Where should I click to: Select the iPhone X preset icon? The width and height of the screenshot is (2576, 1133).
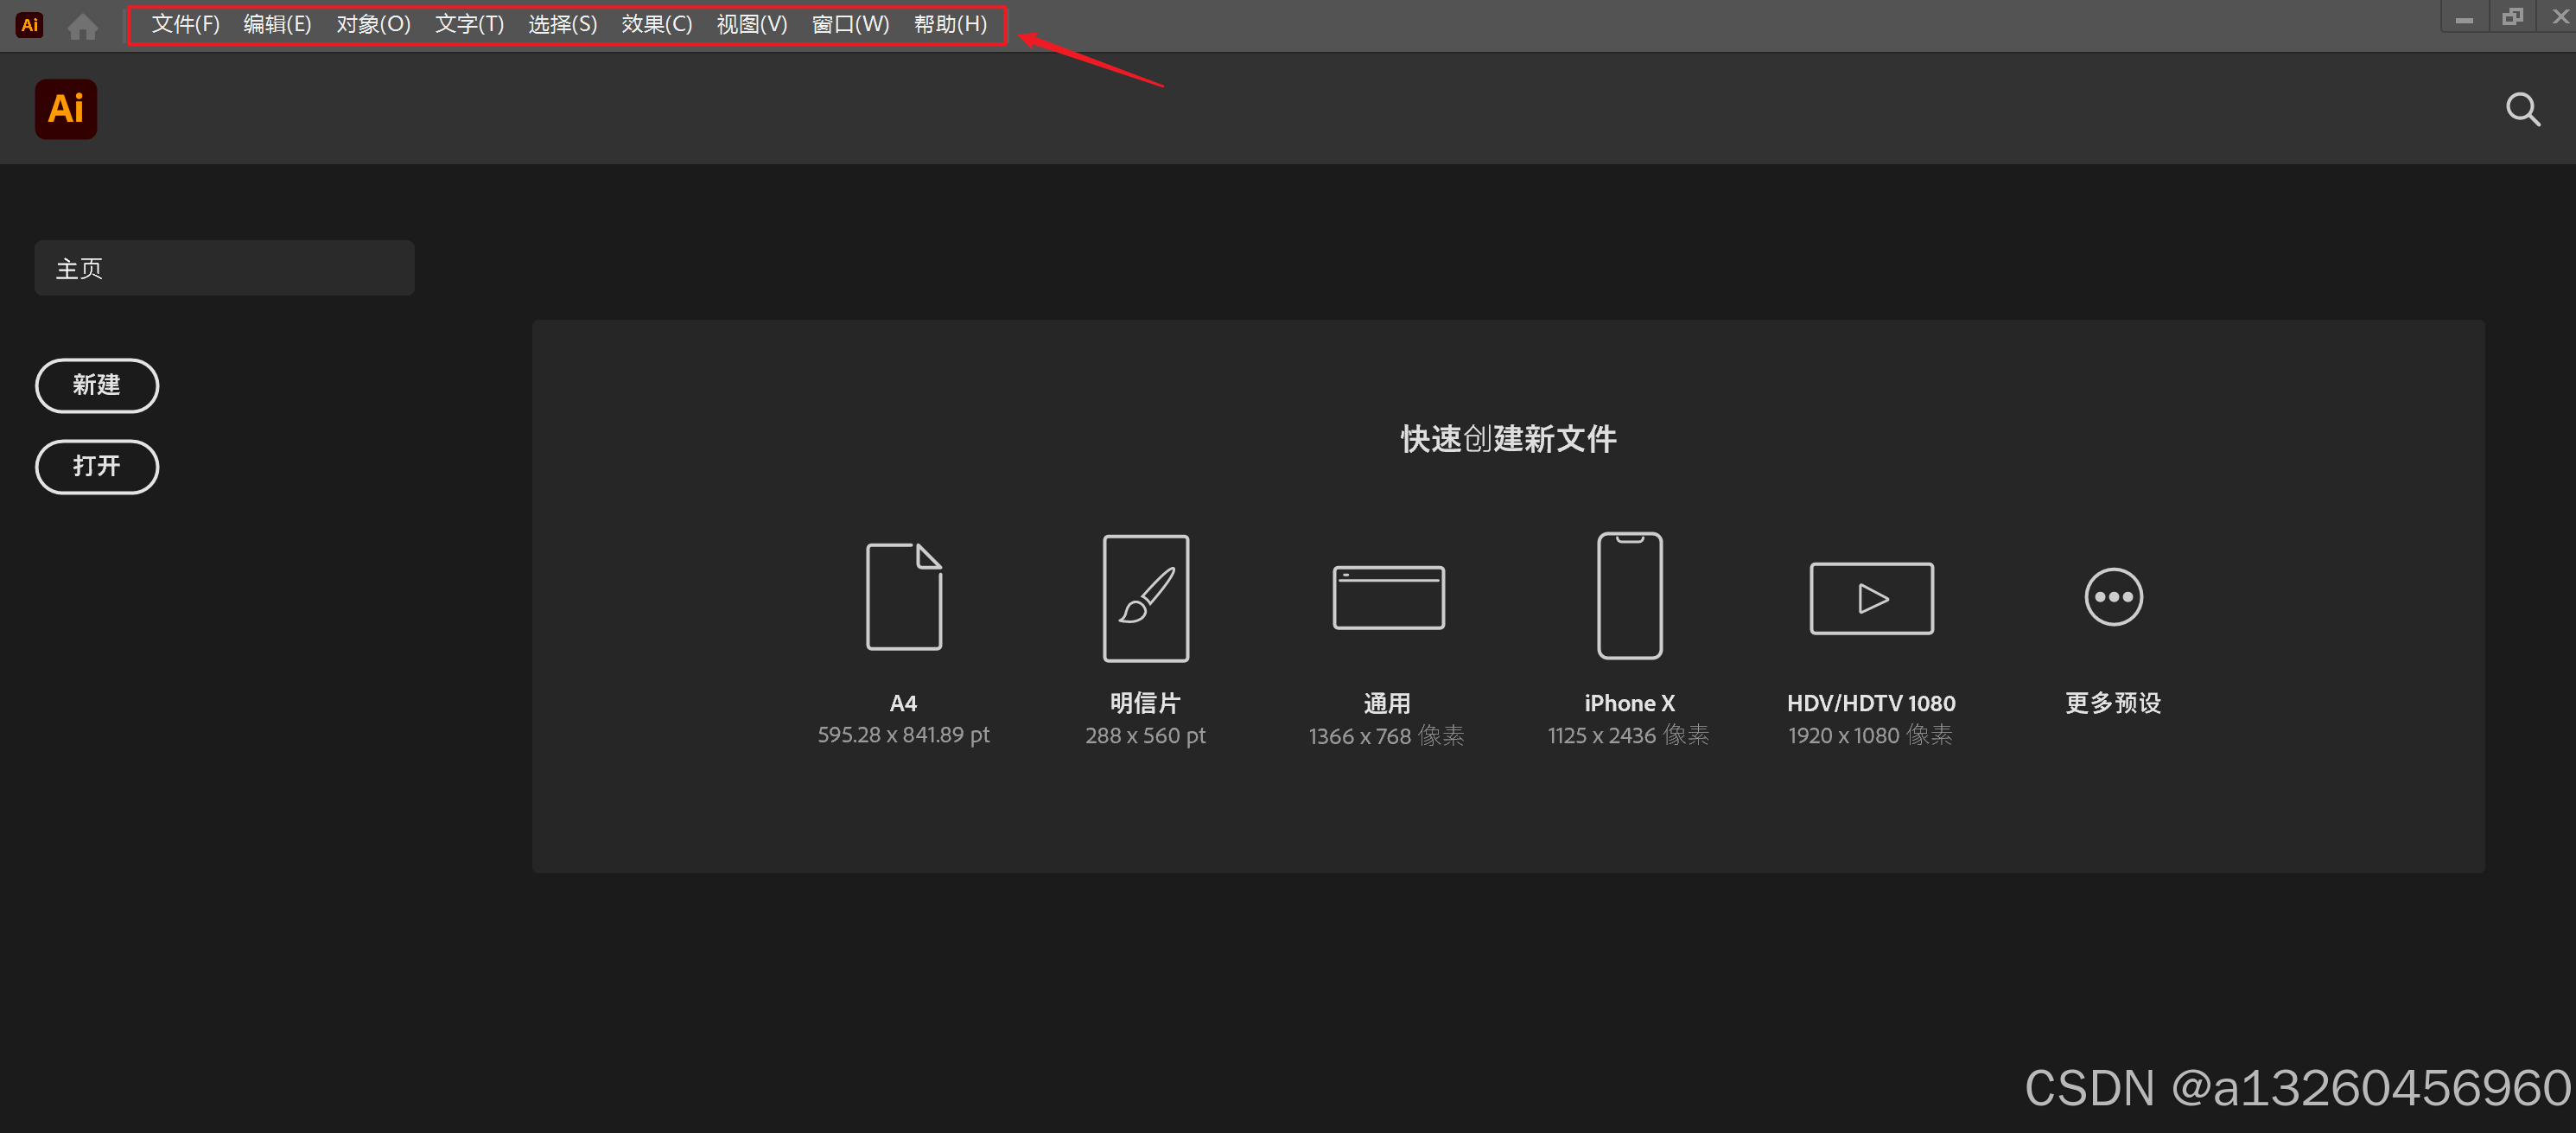pos(1629,596)
